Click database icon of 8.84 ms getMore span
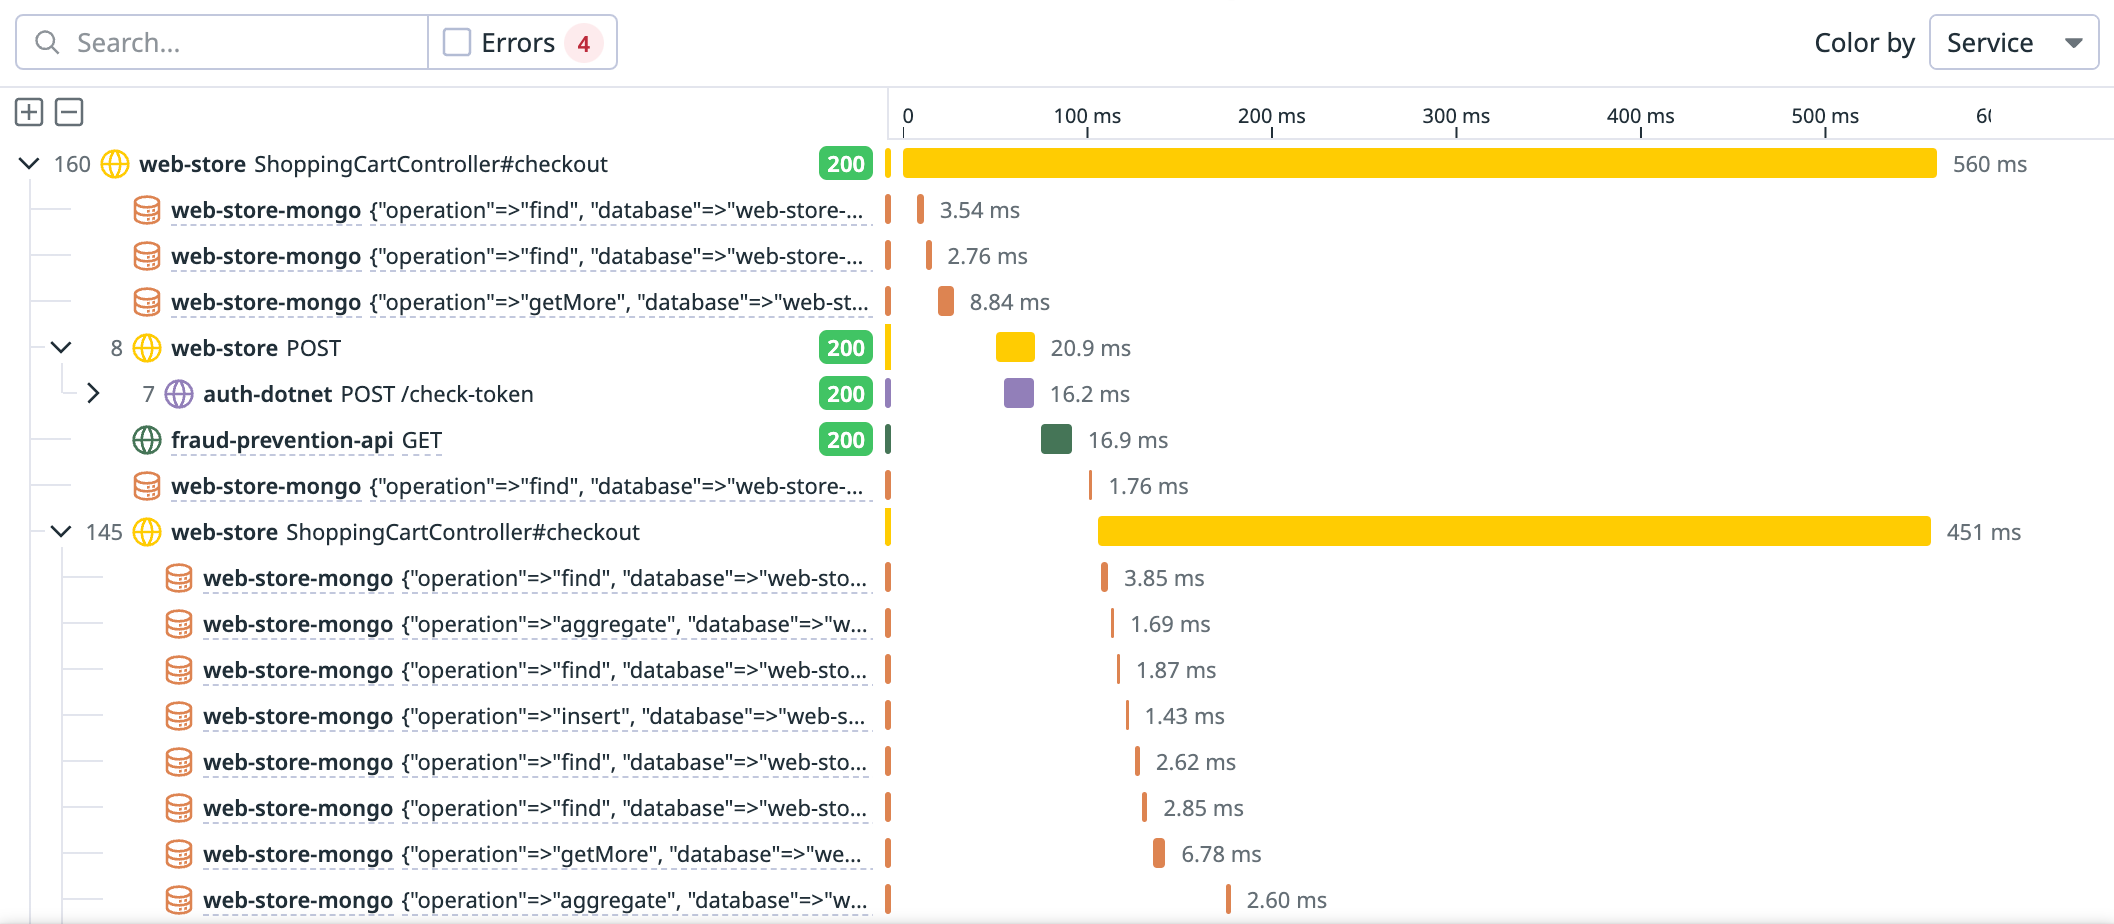2114x924 pixels. [147, 302]
